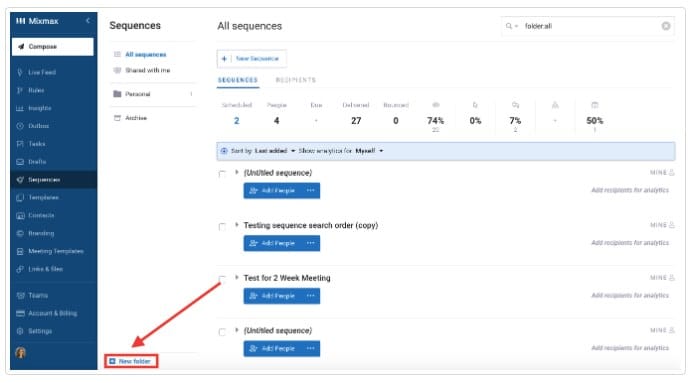Switch to the Recipients tab
Screen dimensions: 691x383
pyautogui.click(x=296, y=80)
